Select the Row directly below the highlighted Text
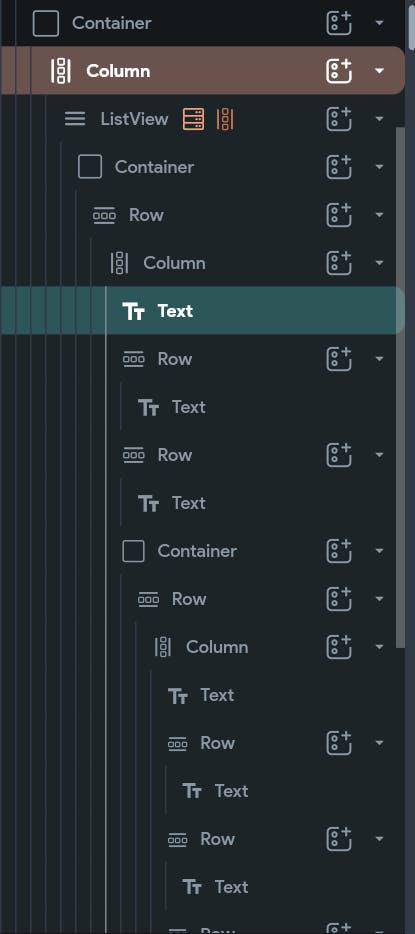This screenshot has height=934, width=415. pyautogui.click(x=174, y=359)
